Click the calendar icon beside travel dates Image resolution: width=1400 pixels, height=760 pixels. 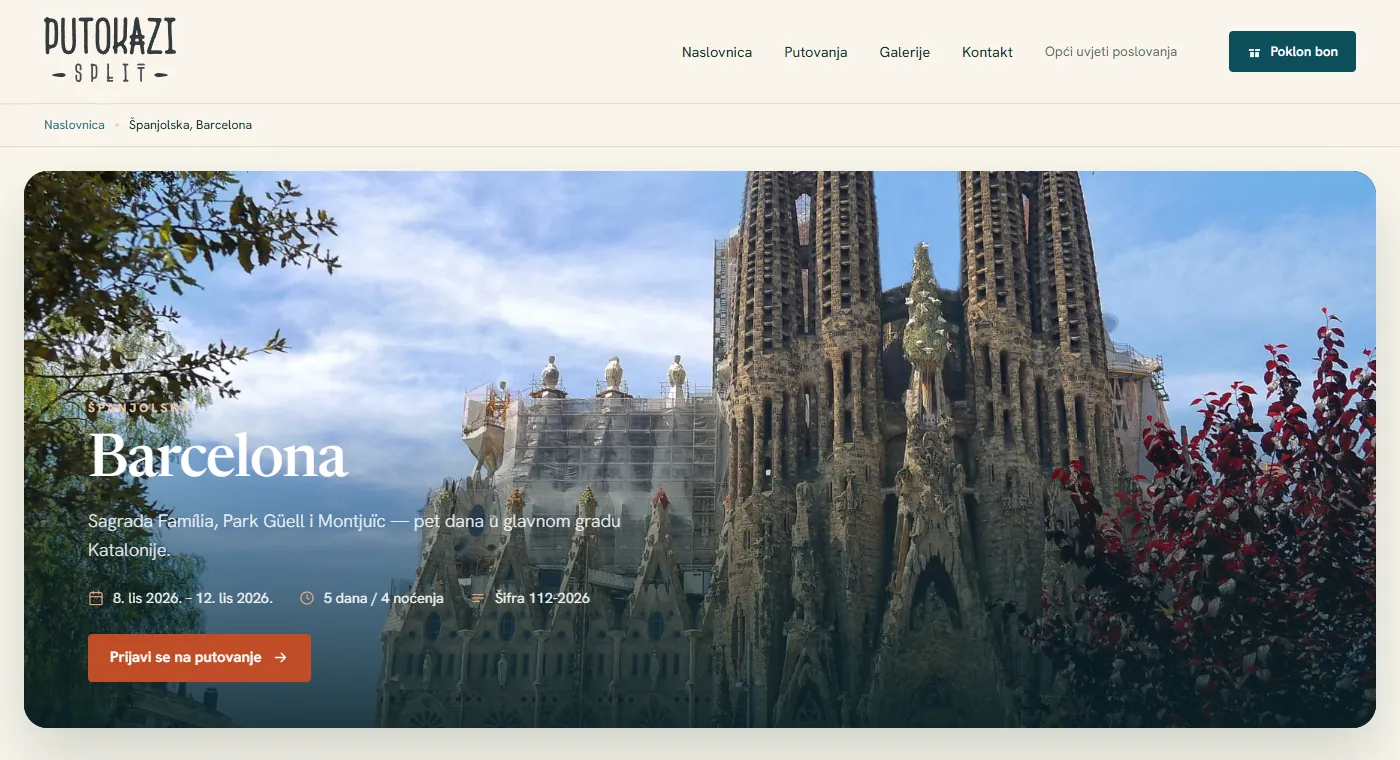96,598
